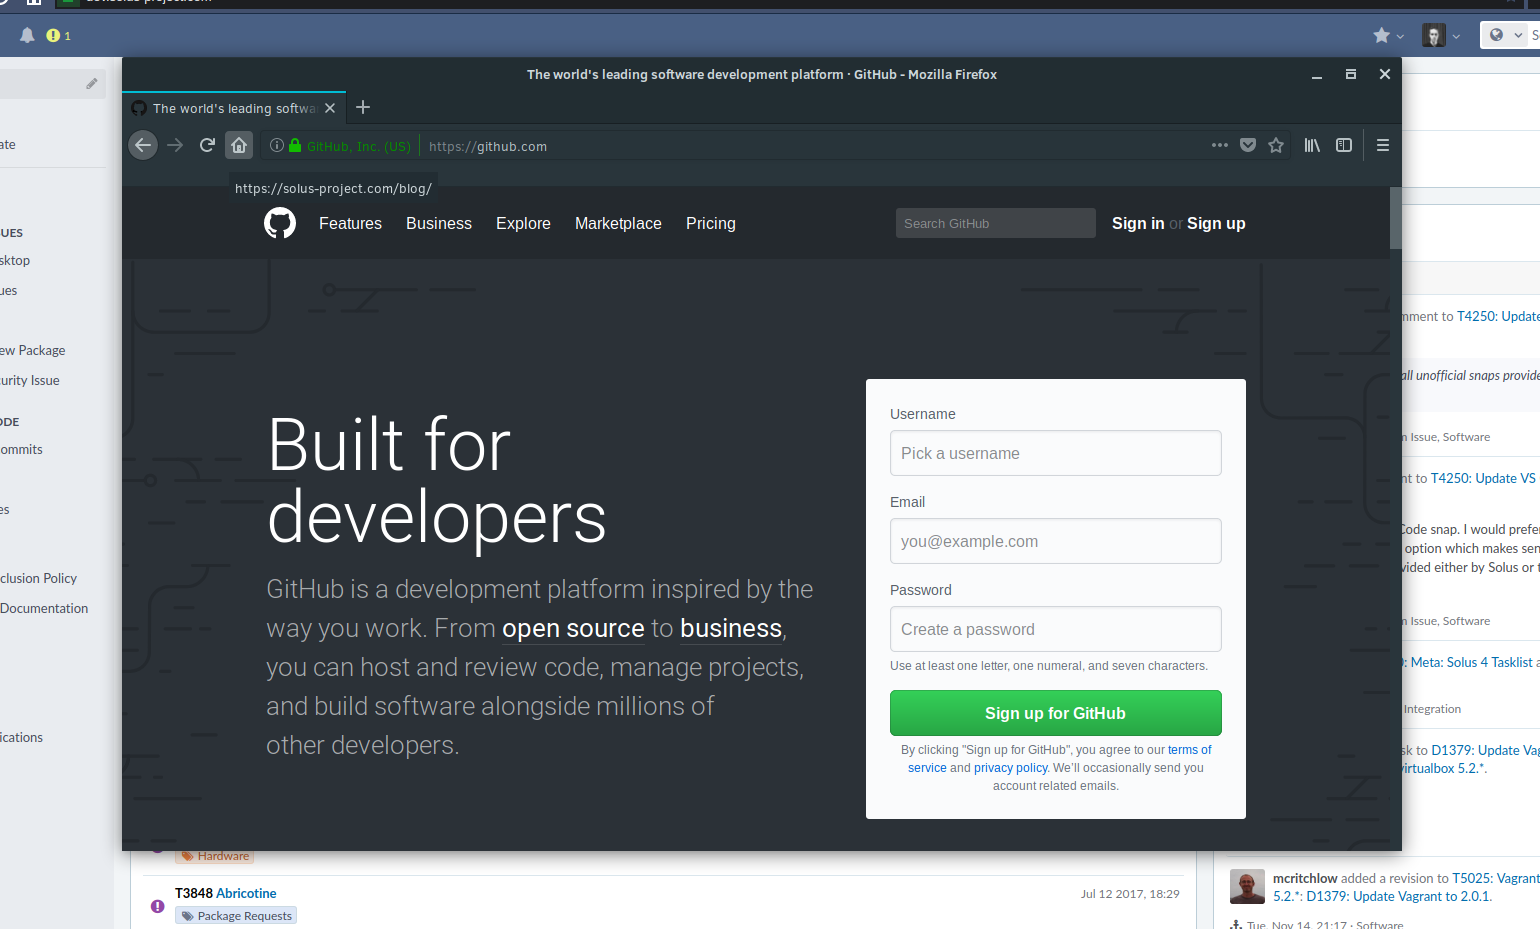Click the Username input field
This screenshot has width=1540, height=929.
[1056, 453]
